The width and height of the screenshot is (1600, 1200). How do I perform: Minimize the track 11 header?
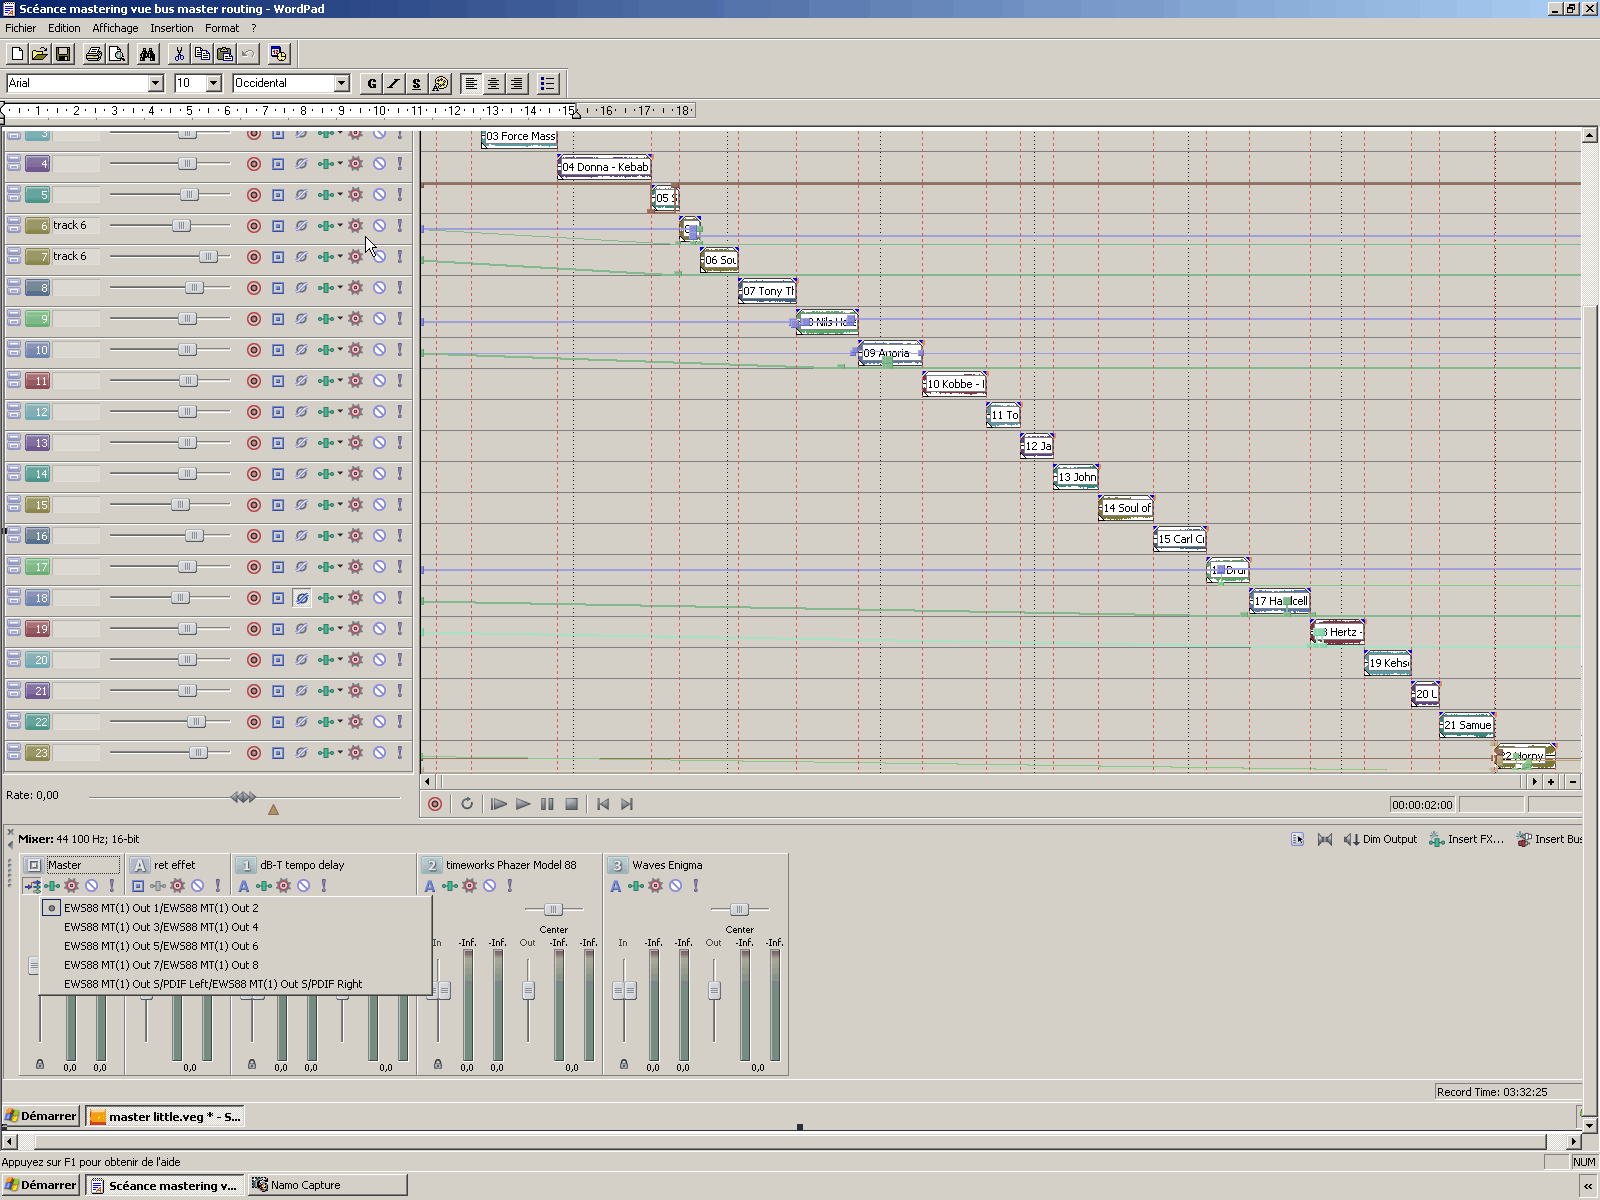coord(14,377)
